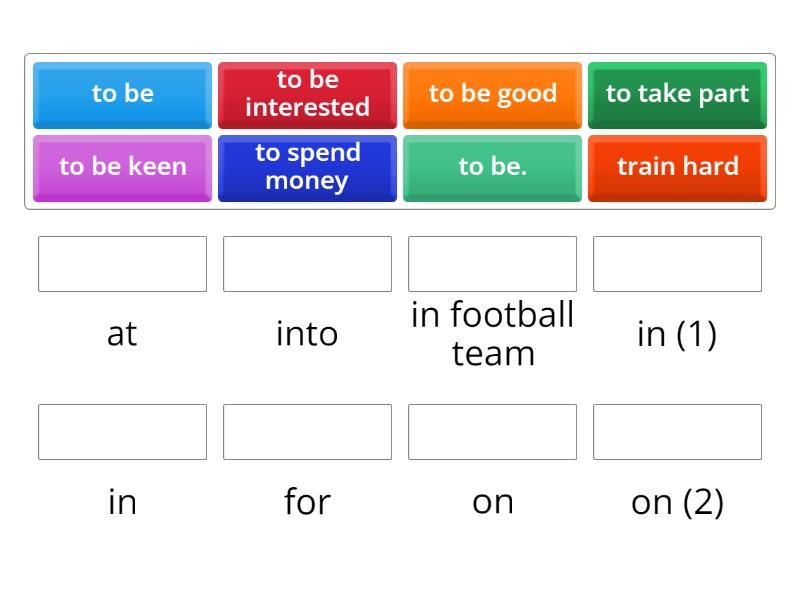Click the "train hard" tile
800x600 pixels.
point(677,167)
